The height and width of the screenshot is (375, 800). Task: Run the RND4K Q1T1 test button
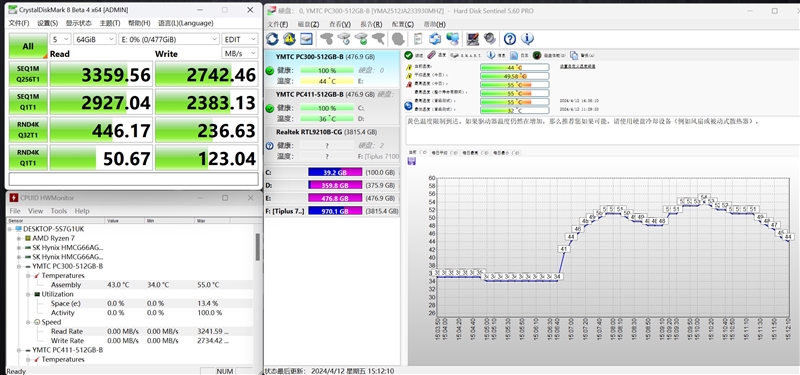pyautogui.click(x=28, y=158)
